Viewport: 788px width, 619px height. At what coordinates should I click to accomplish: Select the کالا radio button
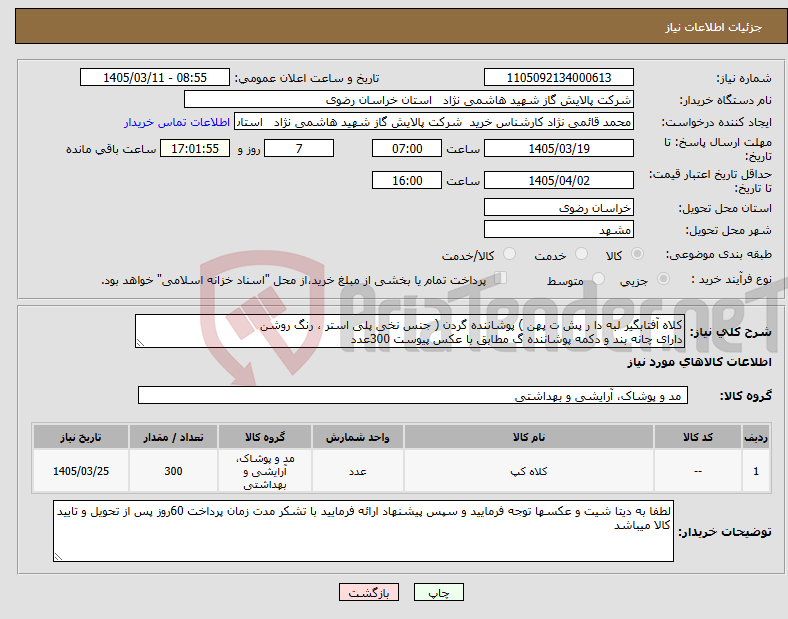coord(637,254)
